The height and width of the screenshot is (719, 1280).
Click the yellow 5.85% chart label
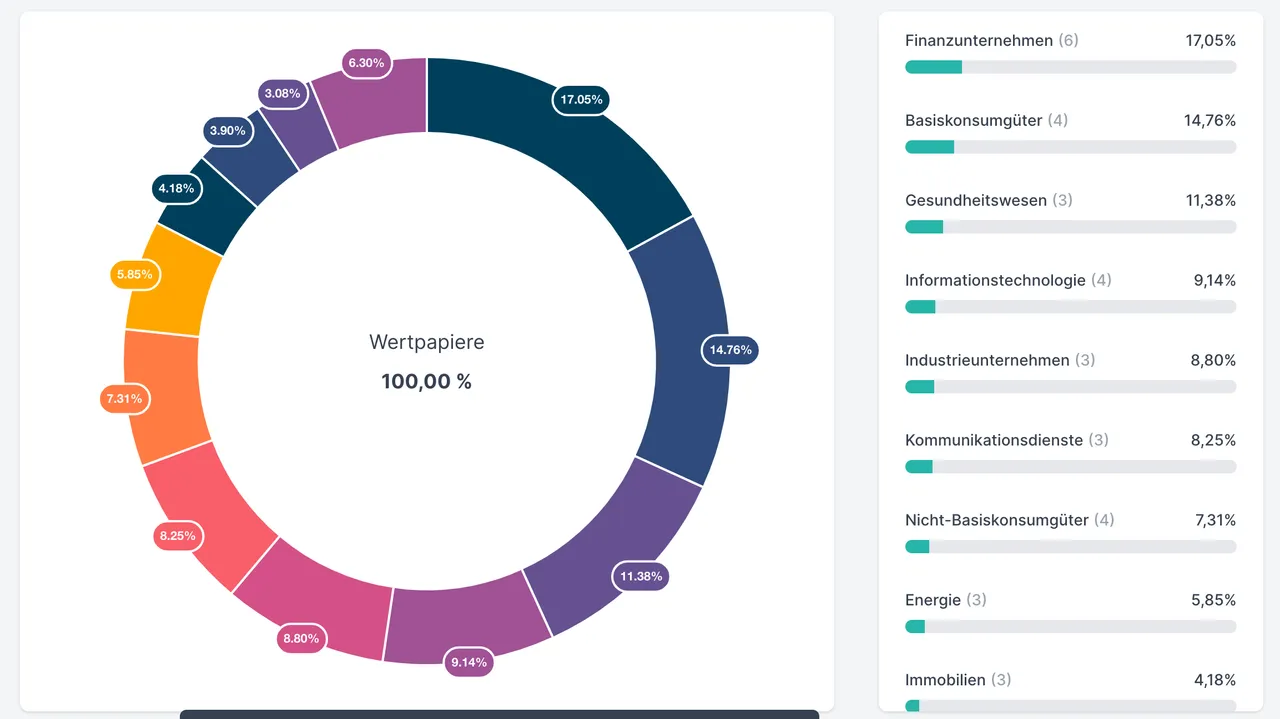pyautogui.click(x=135, y=275)
